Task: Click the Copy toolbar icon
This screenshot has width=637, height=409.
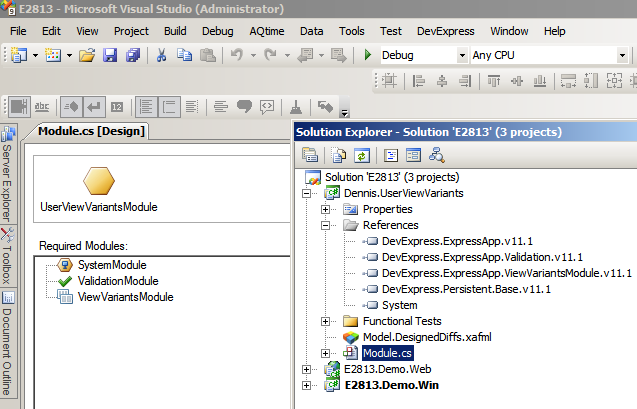Action: coord(184,55)
